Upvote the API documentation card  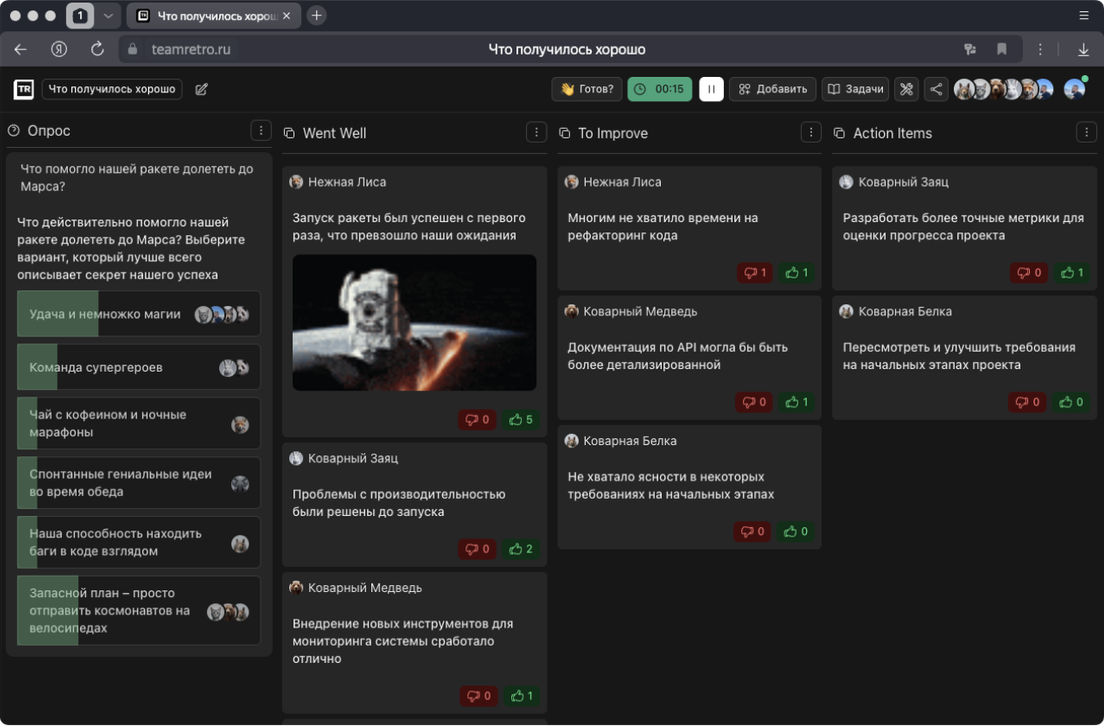click(x=796, y=402)
